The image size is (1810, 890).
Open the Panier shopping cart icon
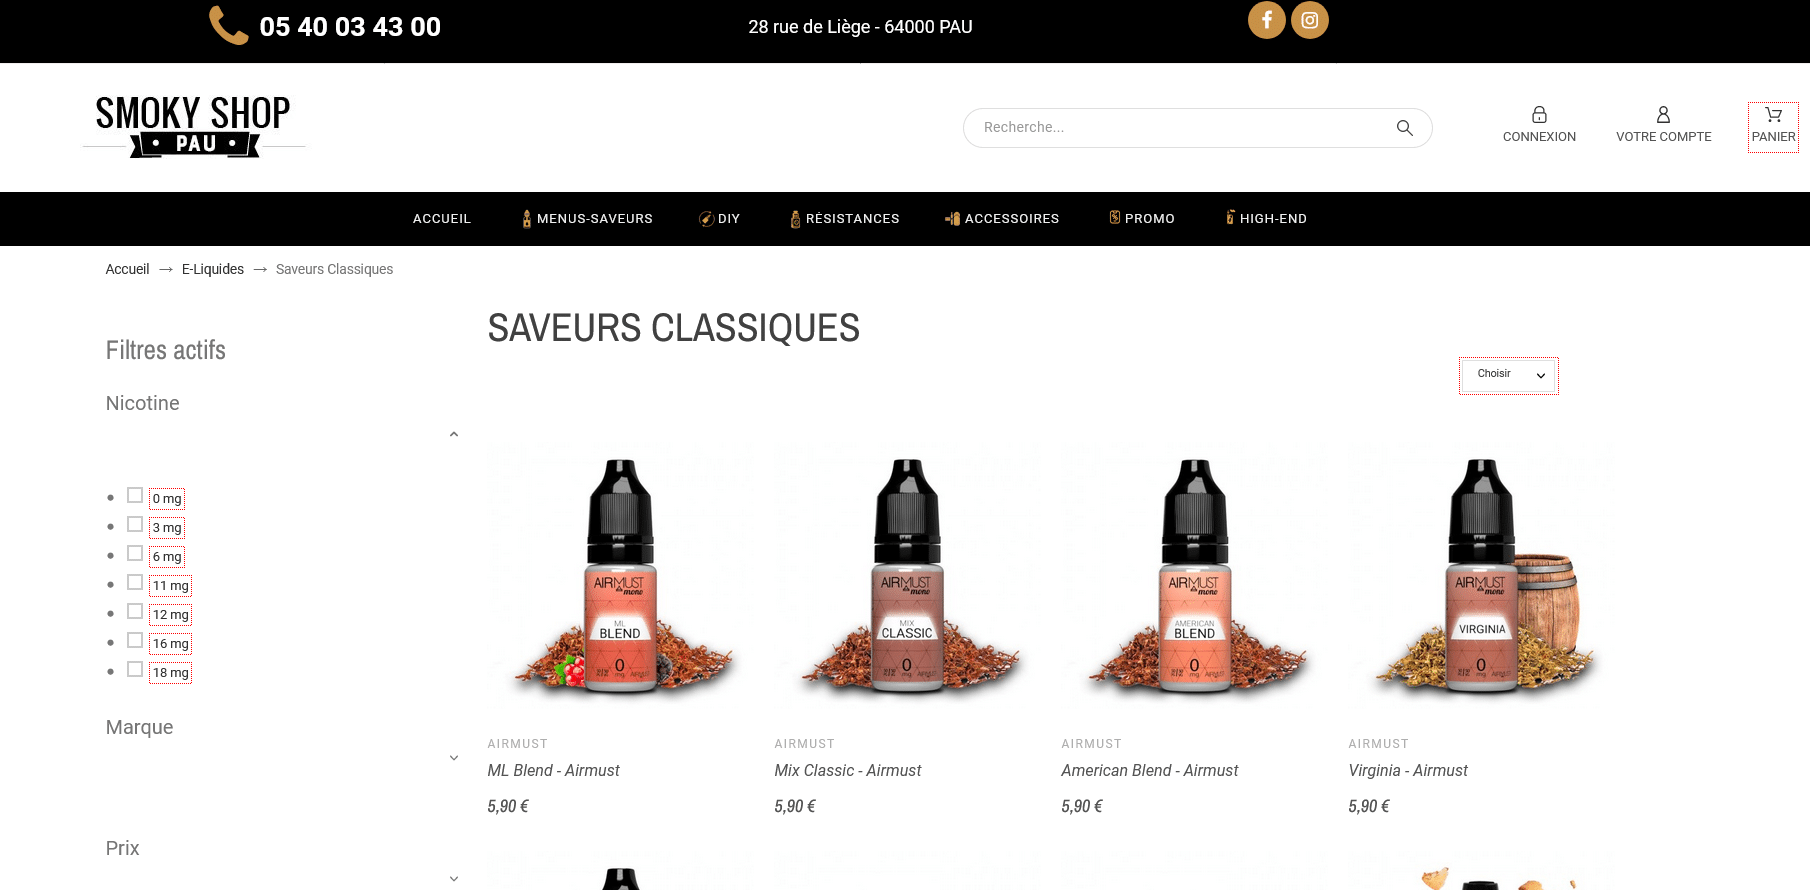click(1773, 114)
